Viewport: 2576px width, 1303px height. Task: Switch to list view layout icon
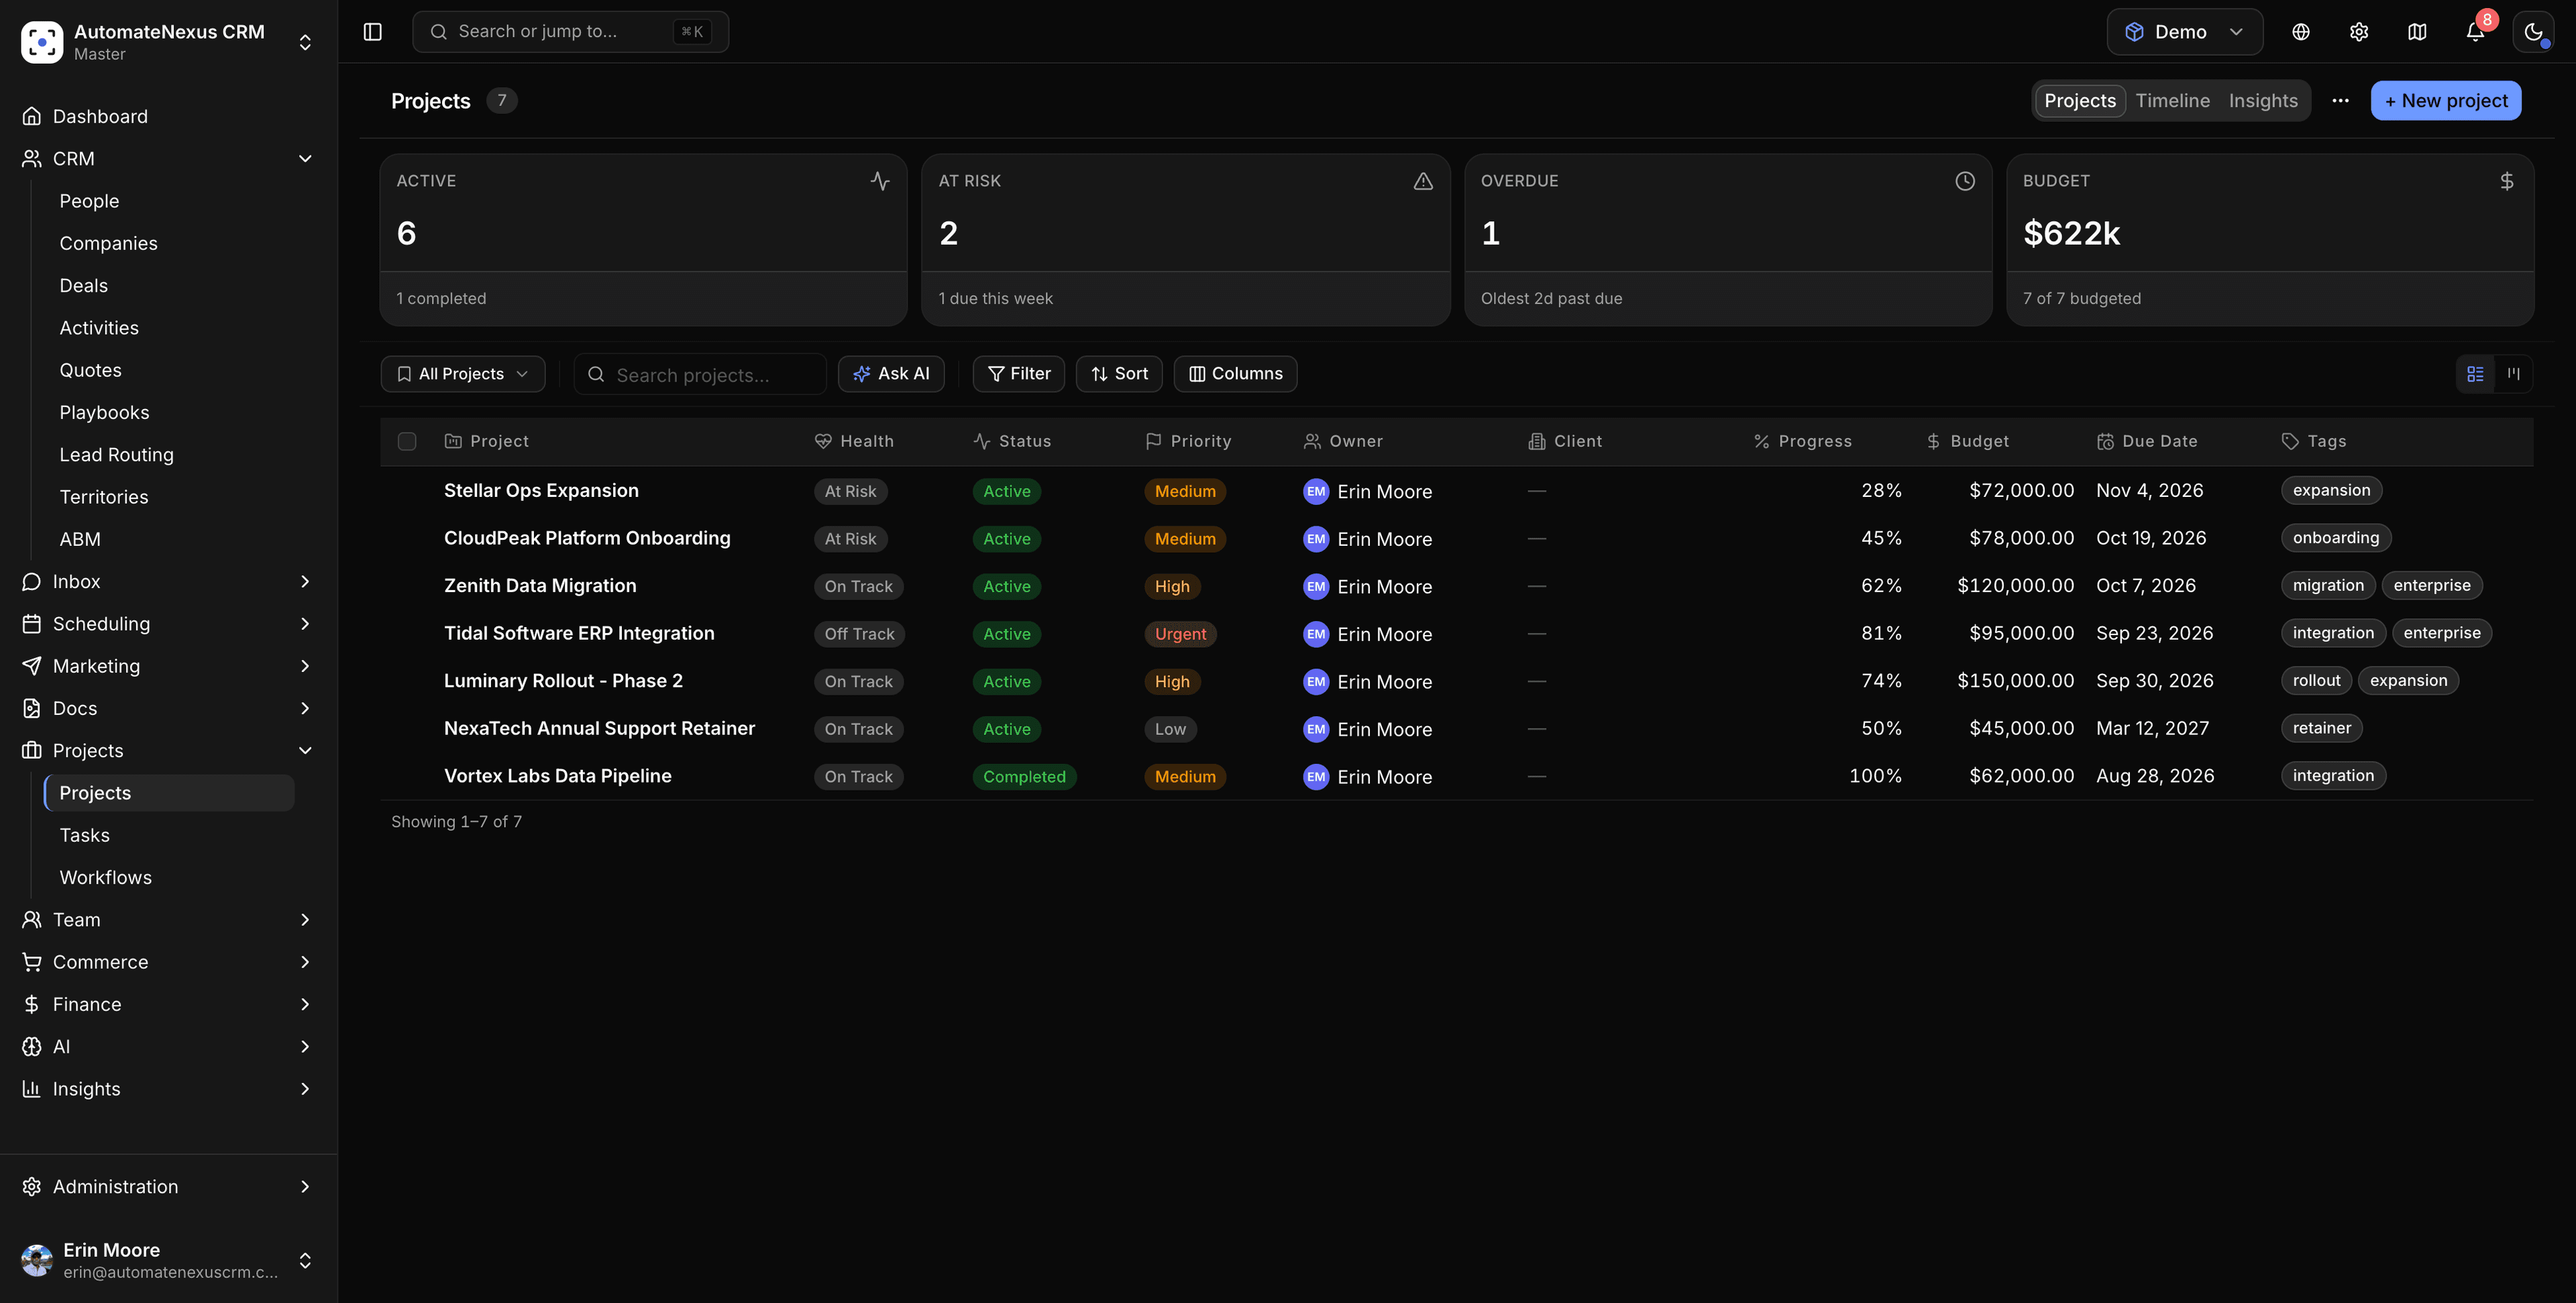click(2474, 374)
